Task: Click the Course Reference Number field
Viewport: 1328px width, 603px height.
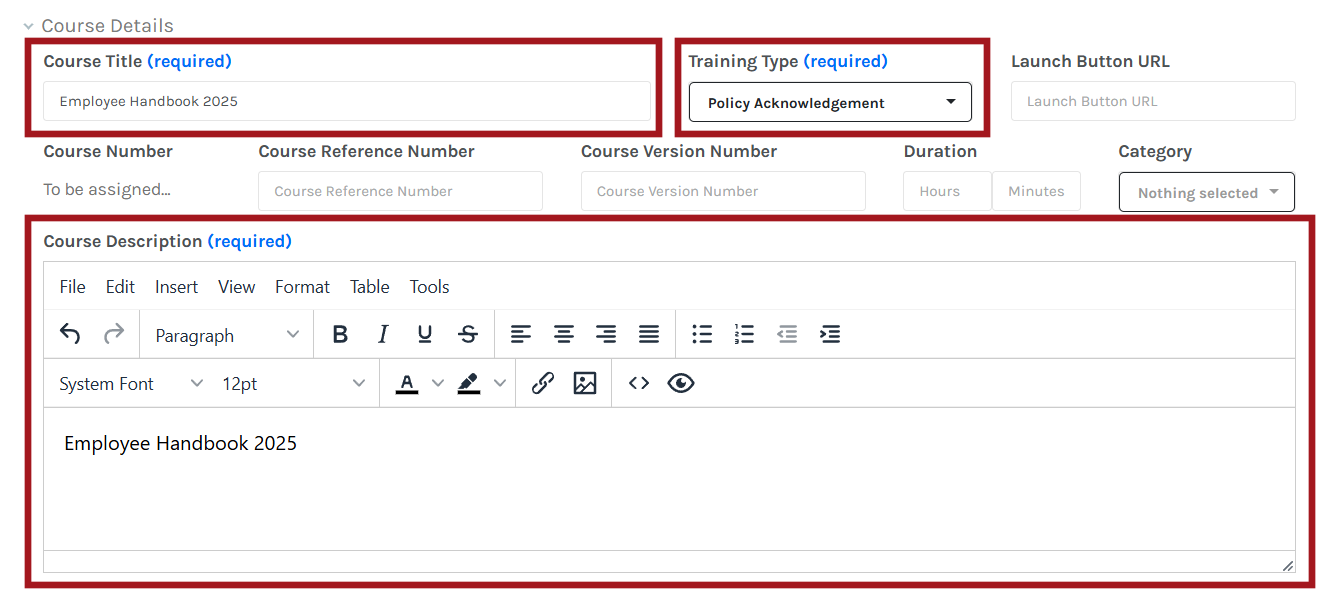Action: point(400,191)
